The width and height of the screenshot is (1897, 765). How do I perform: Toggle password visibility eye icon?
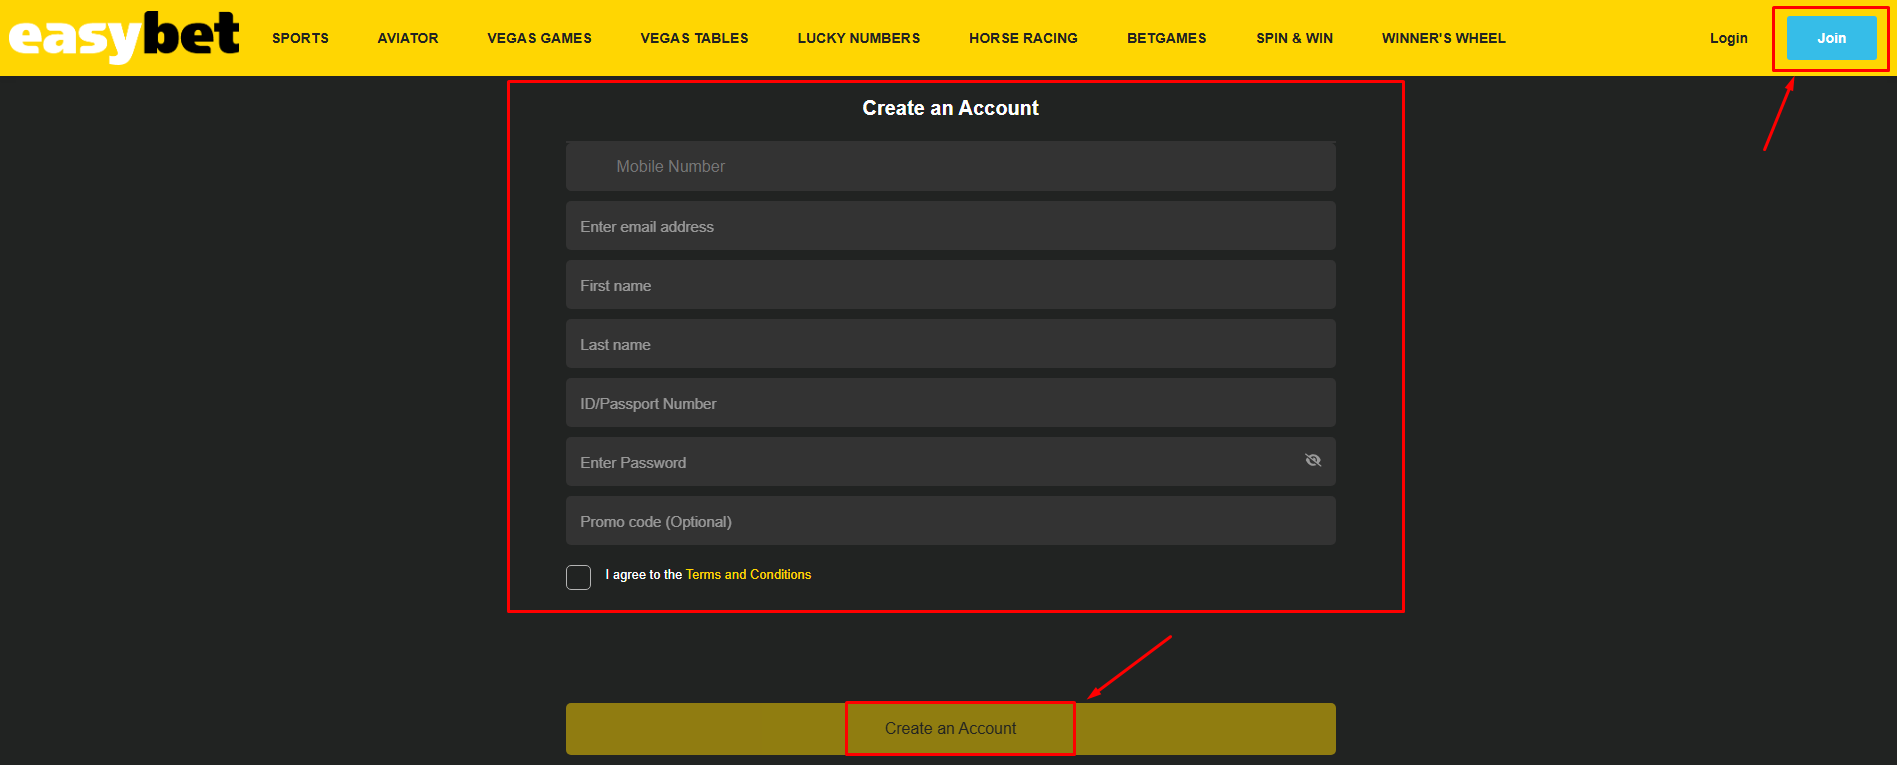(1313, 460)
